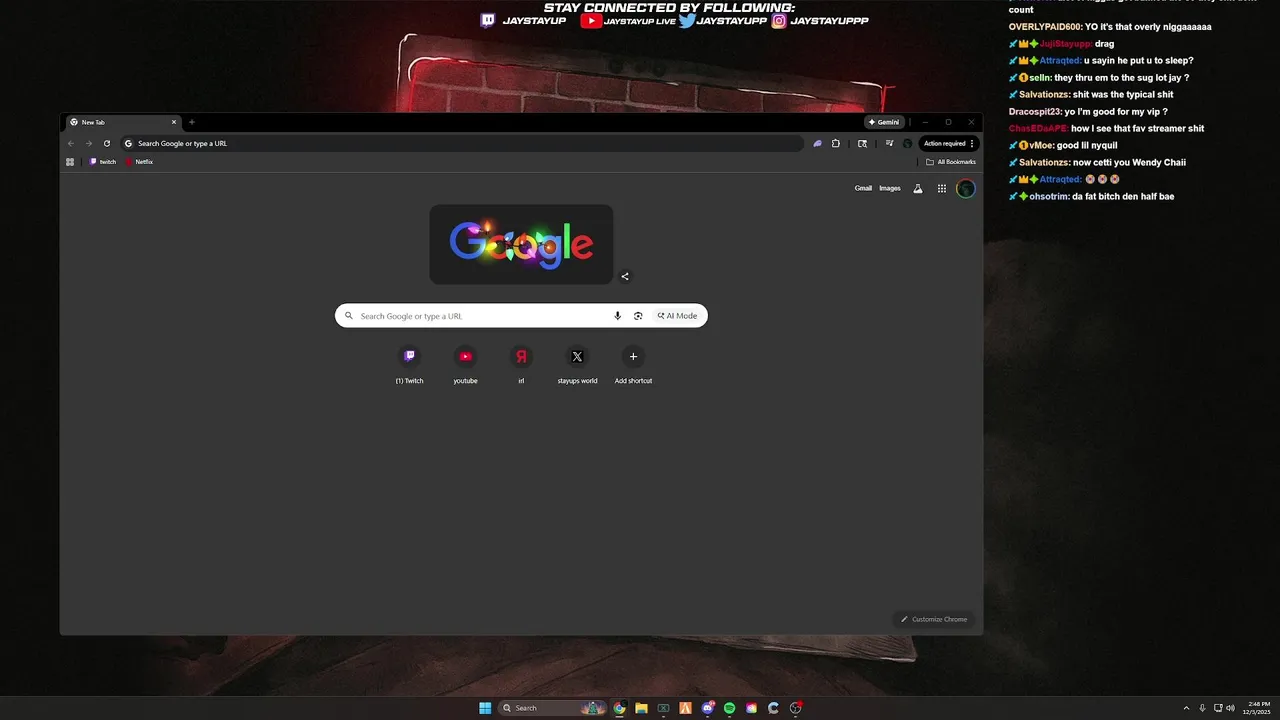Open the Google apps grid icon
The width and height of the screenshot is (1280, 720).
tap(942, 188)
